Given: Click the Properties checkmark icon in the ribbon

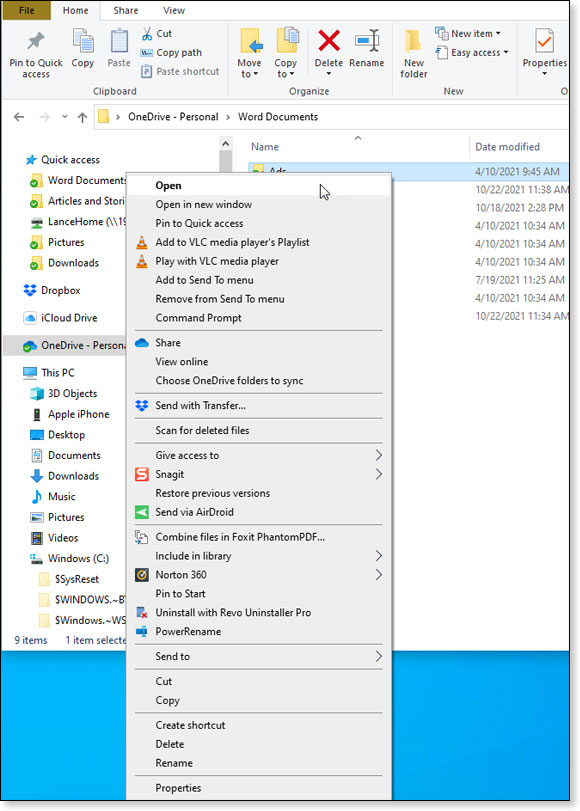Looking at the screenshot, I should 544,41.
